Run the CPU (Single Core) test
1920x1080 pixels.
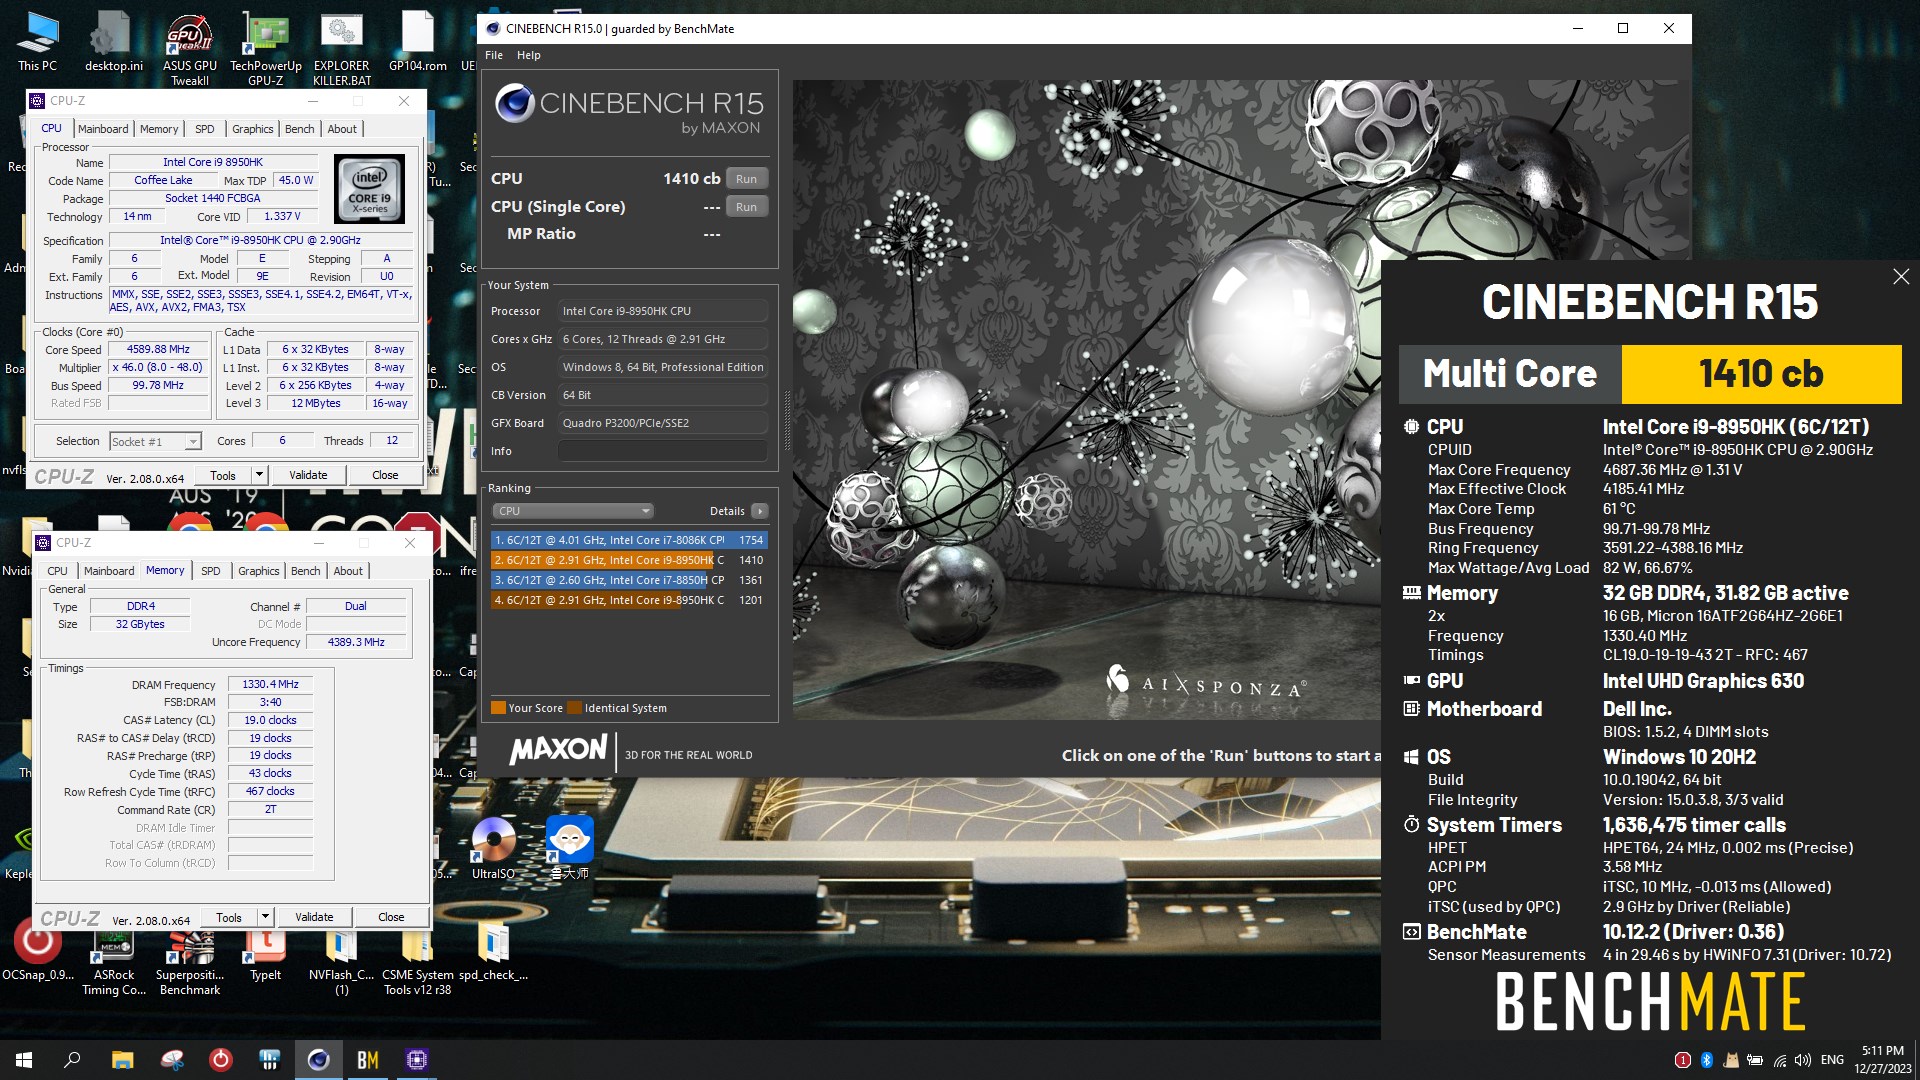click(746, 207)
